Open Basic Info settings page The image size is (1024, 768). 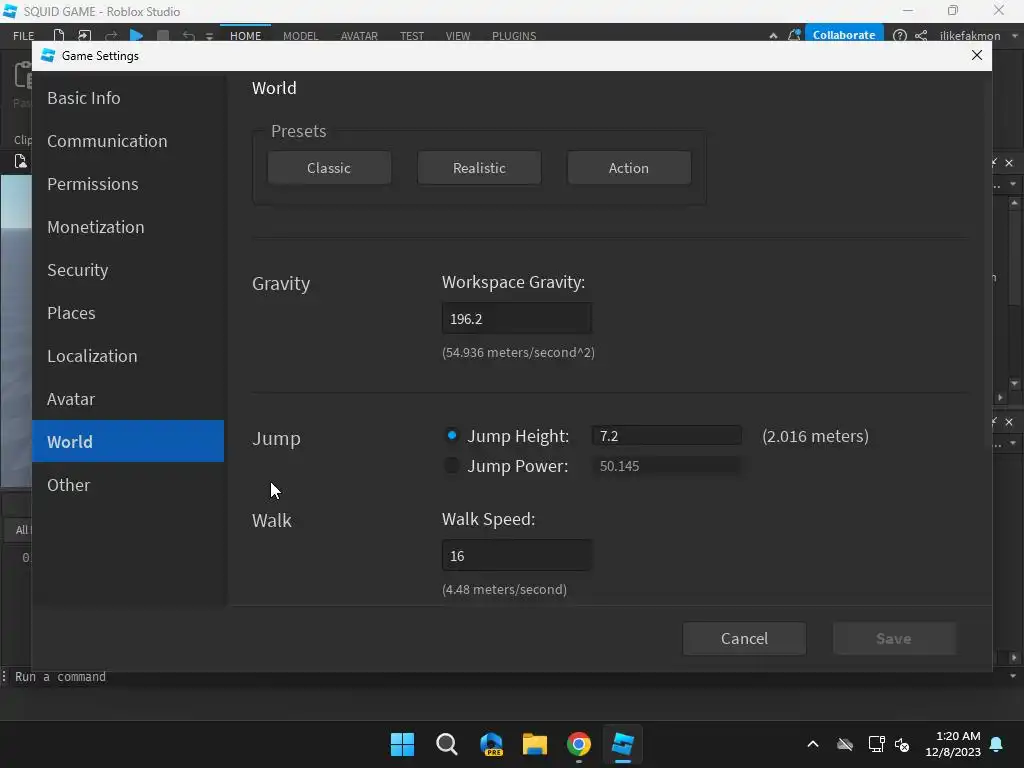tap(128, 98)
